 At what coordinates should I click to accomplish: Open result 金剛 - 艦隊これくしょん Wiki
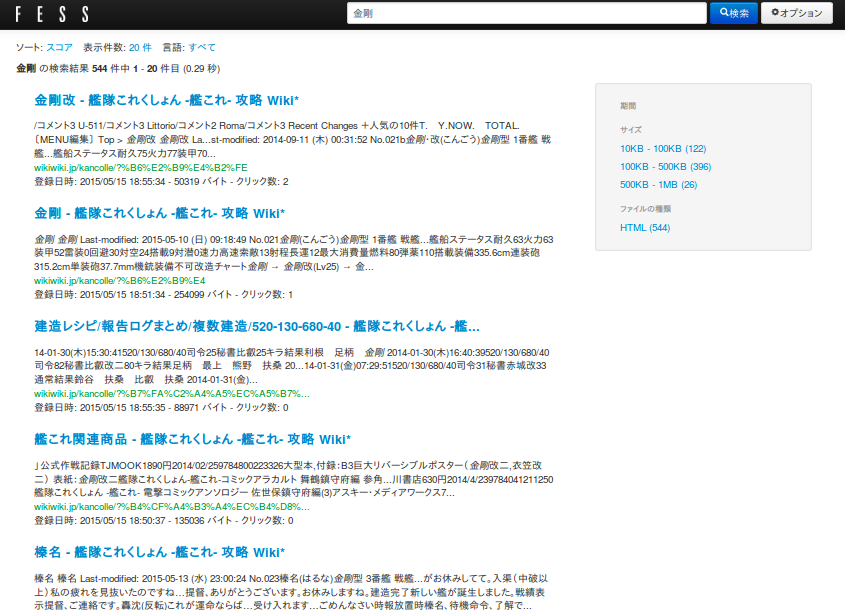pyautogui.click(x=160, y=213)
